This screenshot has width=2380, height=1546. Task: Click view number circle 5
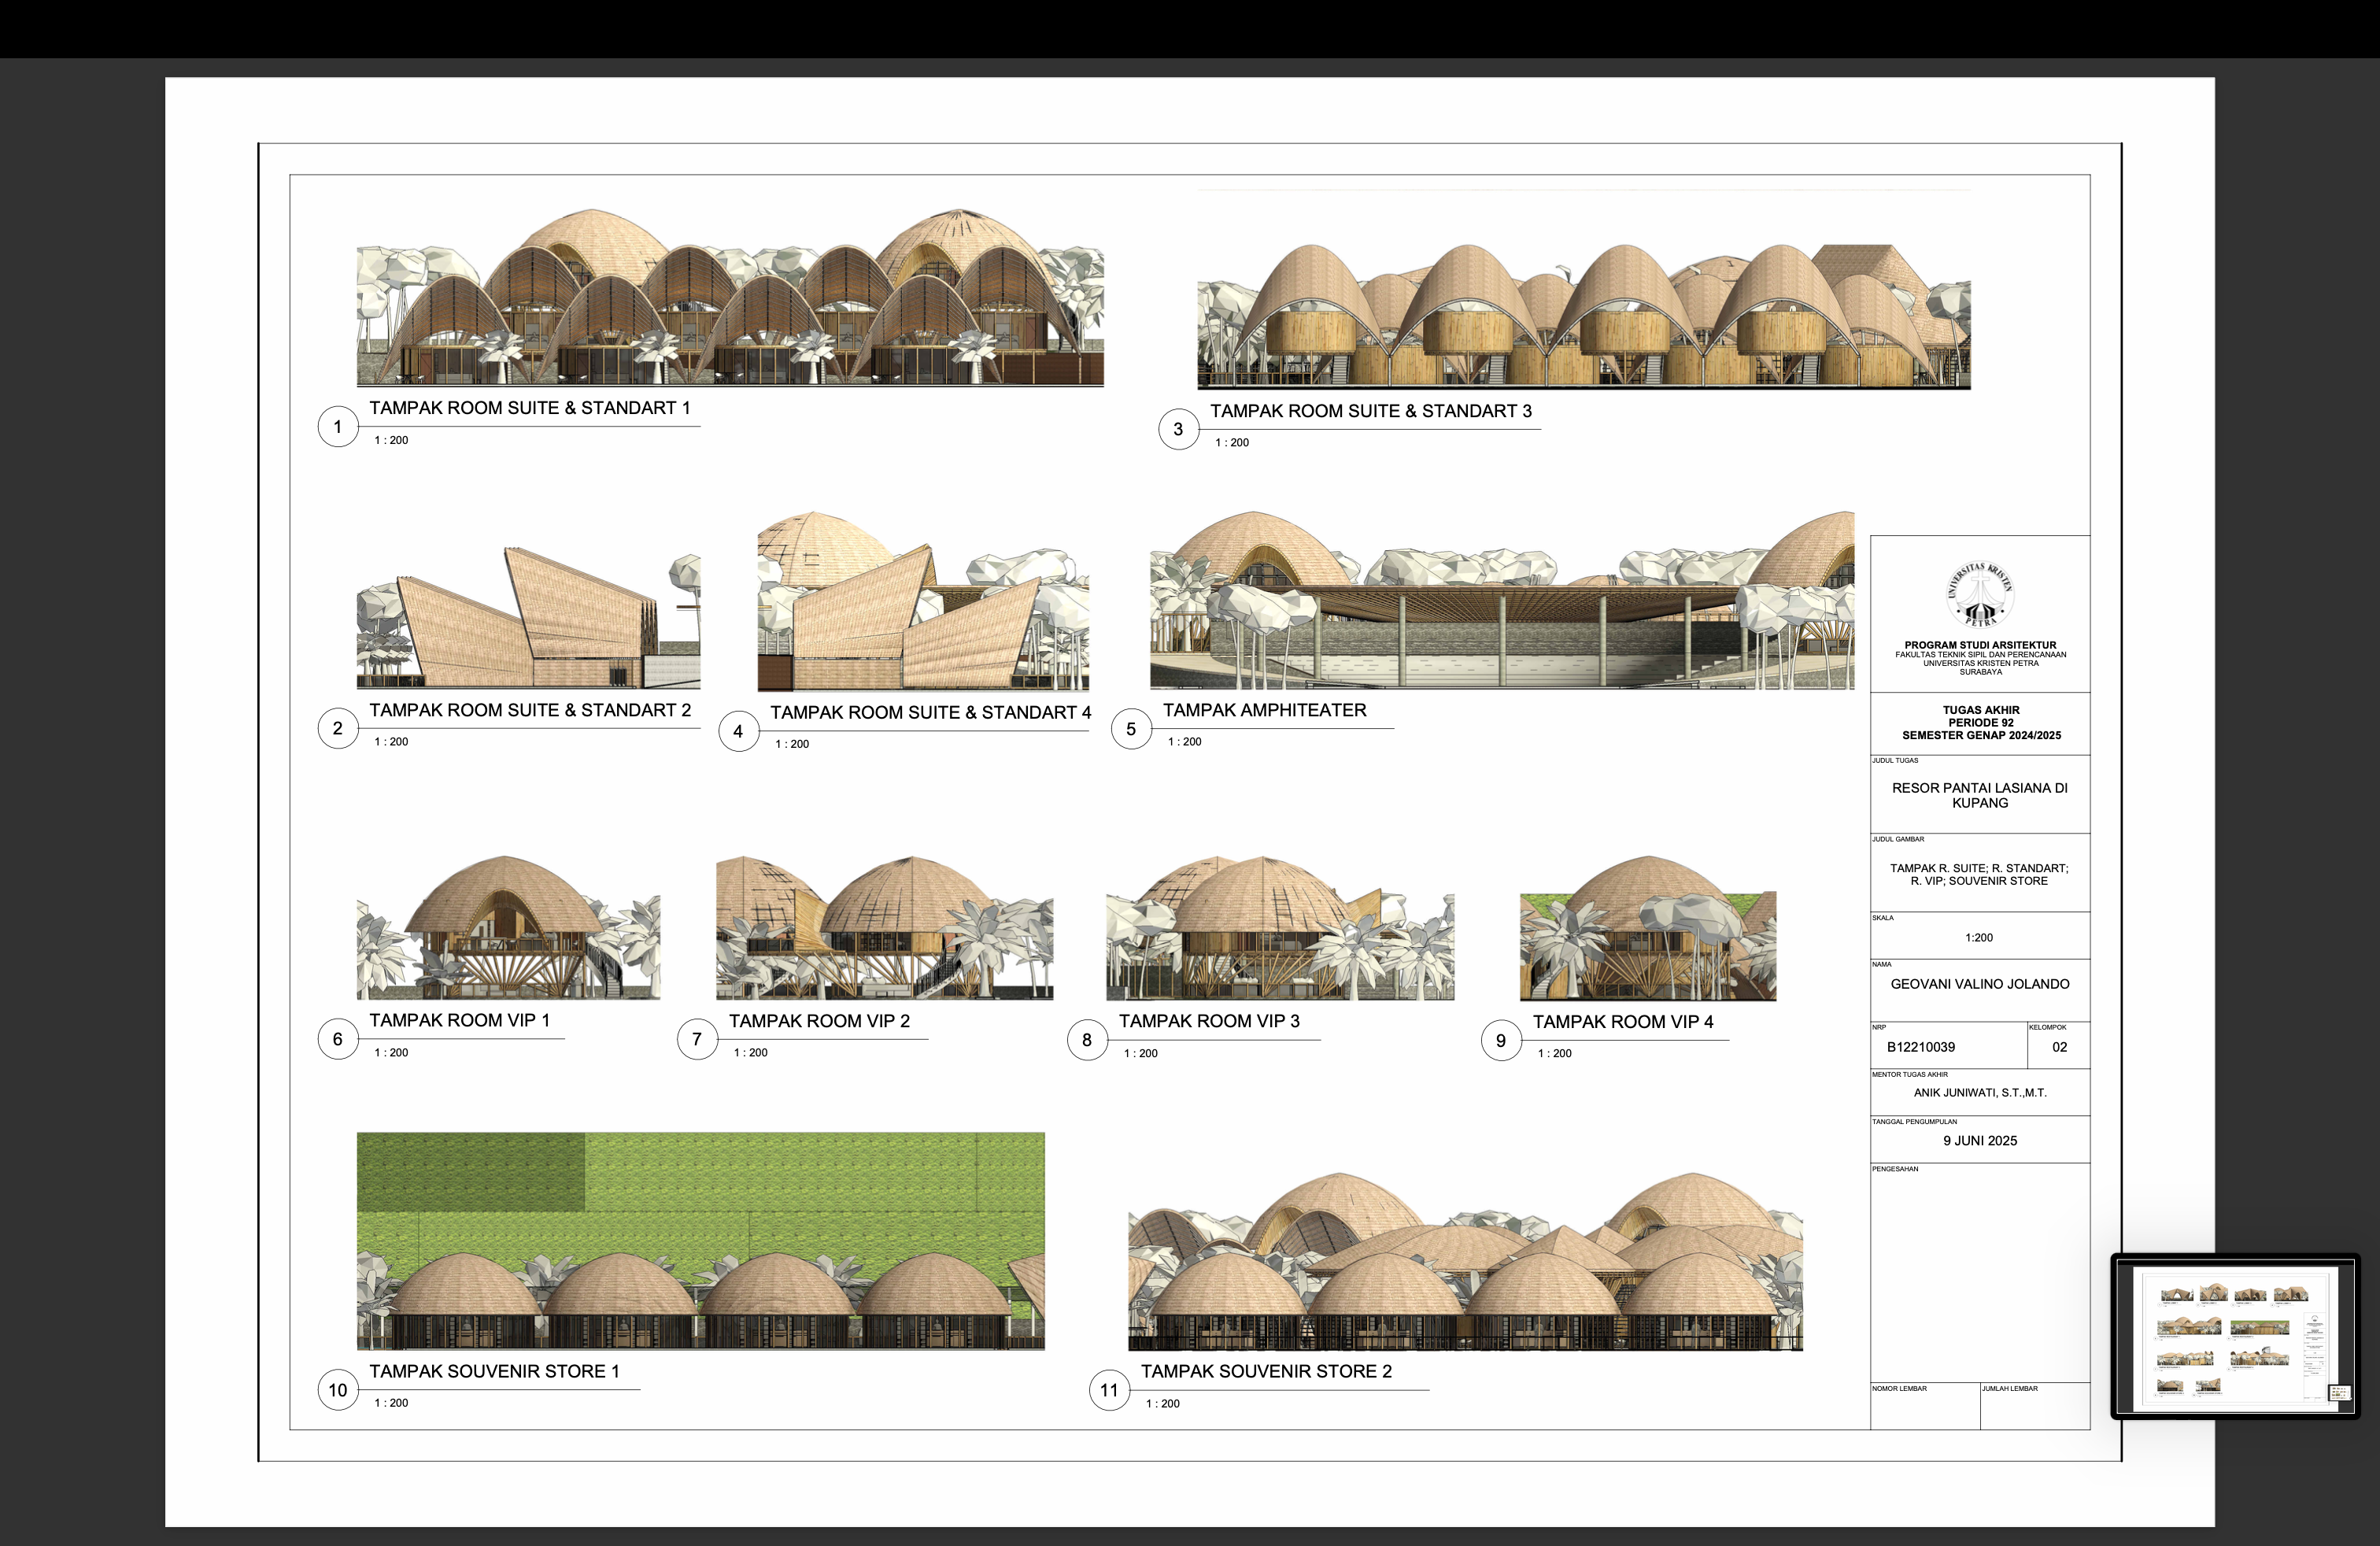pyautogui.click(x=1131, y=729)
